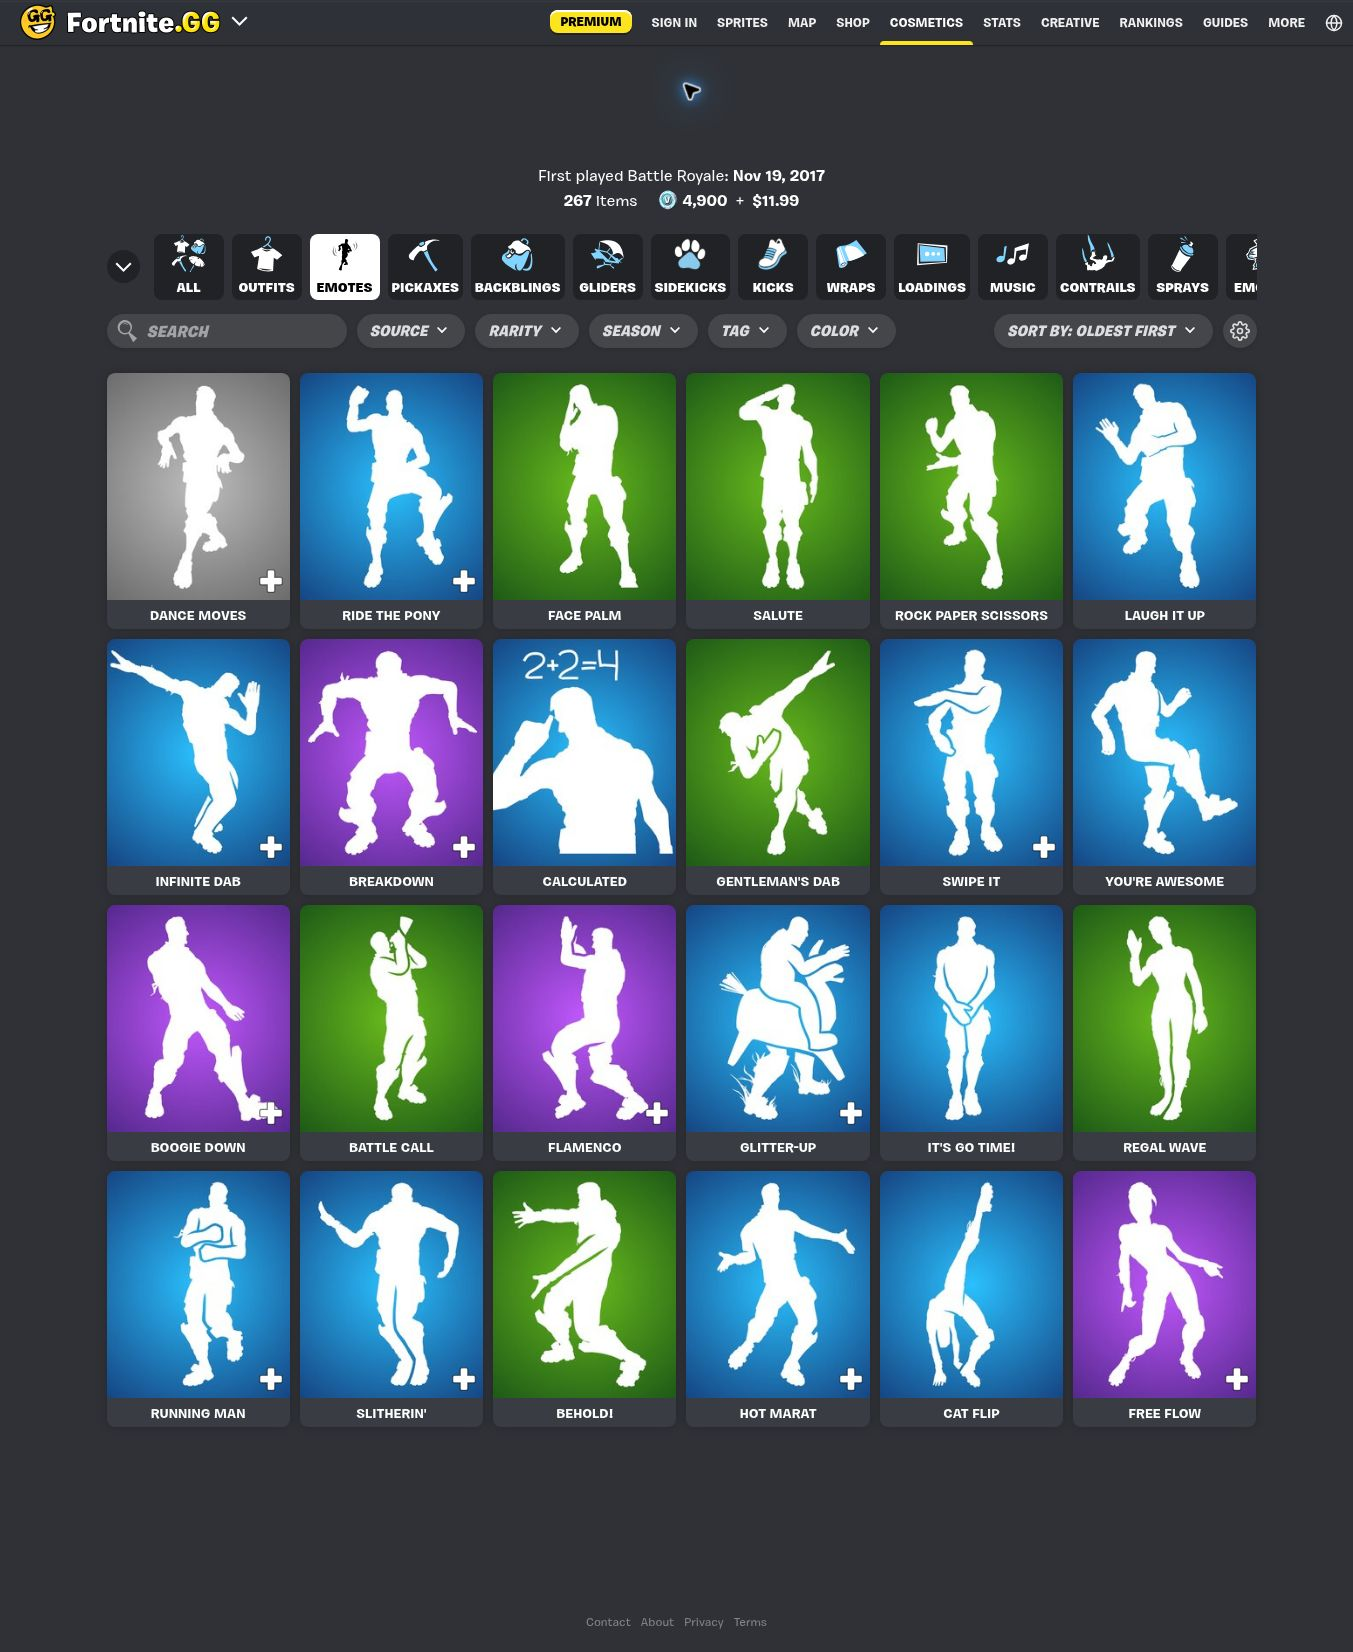The width and height of the screenshot is (1353, 1652).
Task: Toggle plus on Swipe It emote
Action: [1043, 847]
